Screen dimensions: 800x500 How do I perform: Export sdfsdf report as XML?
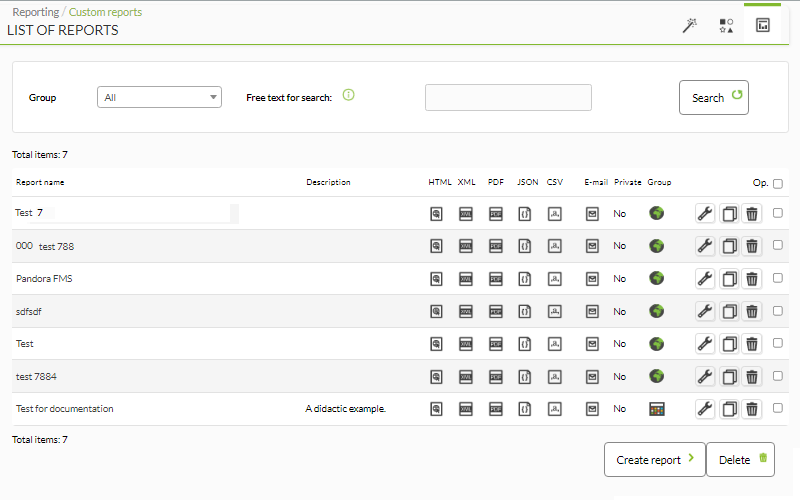click(x=466, y=311)
